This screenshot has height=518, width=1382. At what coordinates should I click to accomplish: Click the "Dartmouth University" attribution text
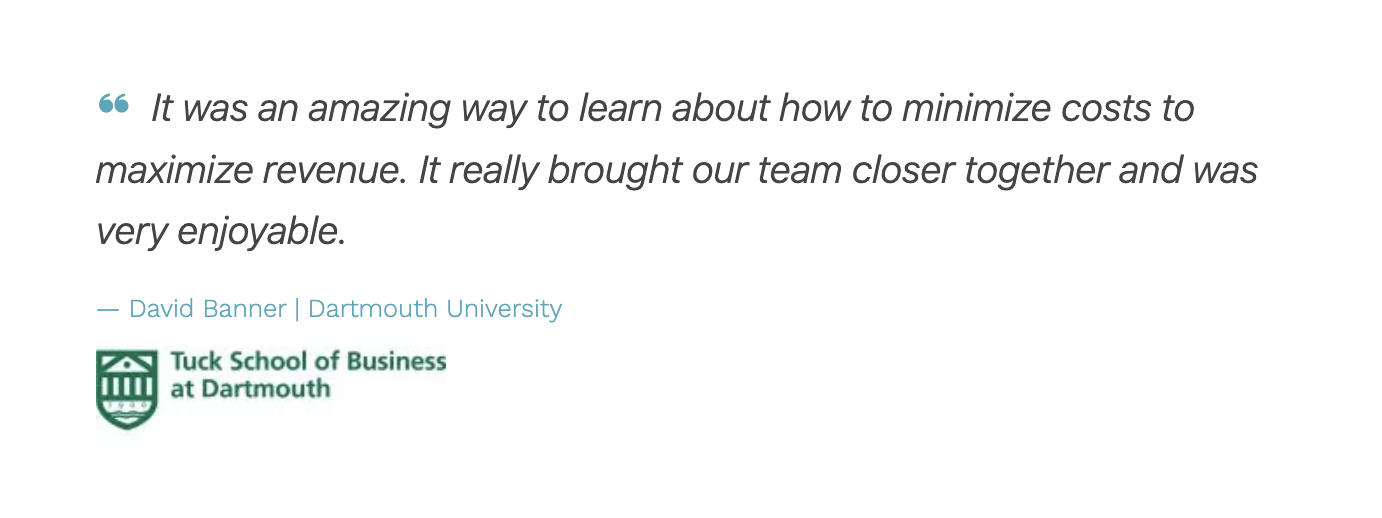[x=435, y=309]
